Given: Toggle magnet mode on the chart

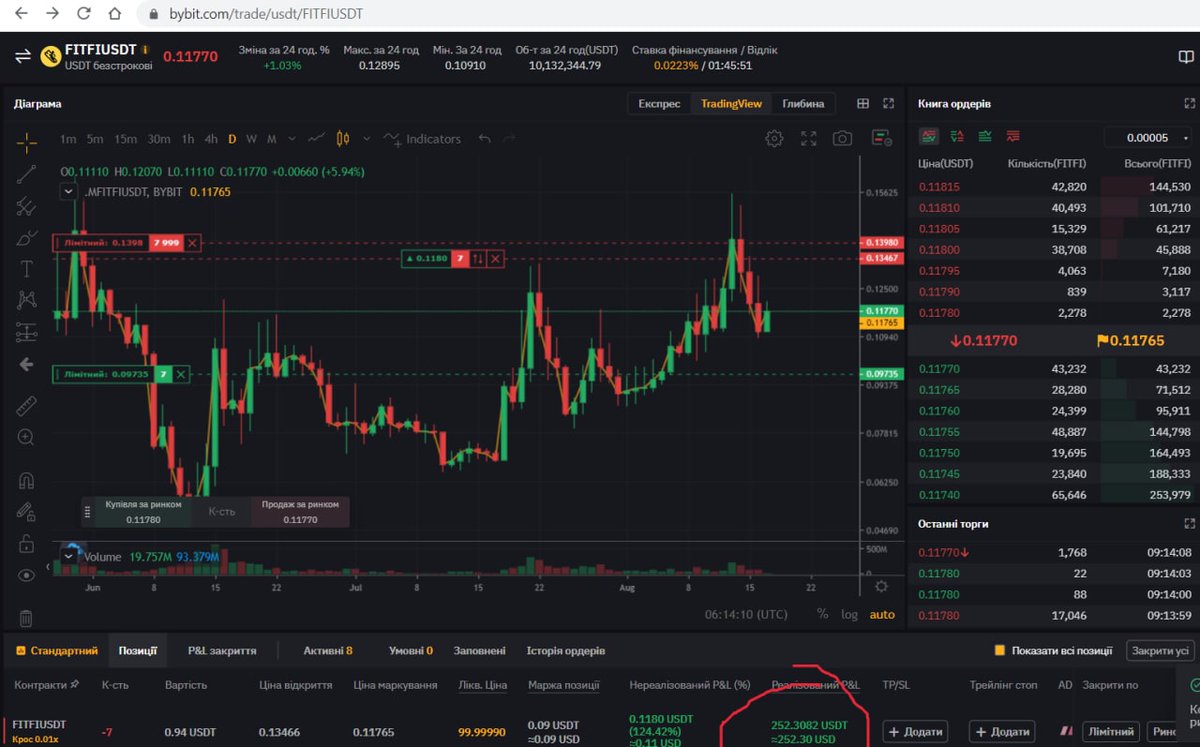Looking at the screenshot, I should point(26,481).
